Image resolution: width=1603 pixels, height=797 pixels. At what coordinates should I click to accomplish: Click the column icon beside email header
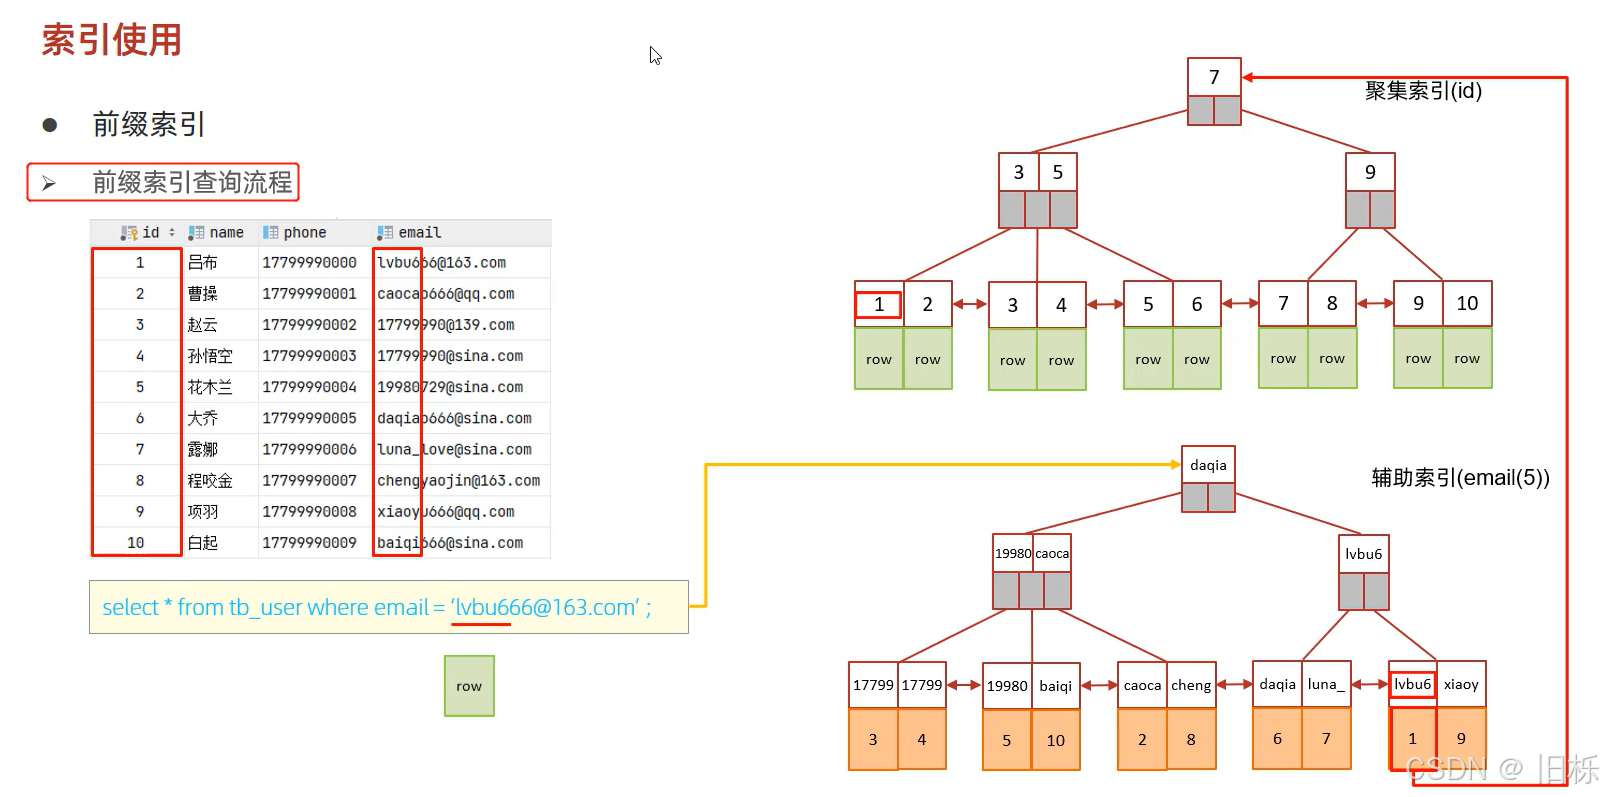tap(385, 233)
